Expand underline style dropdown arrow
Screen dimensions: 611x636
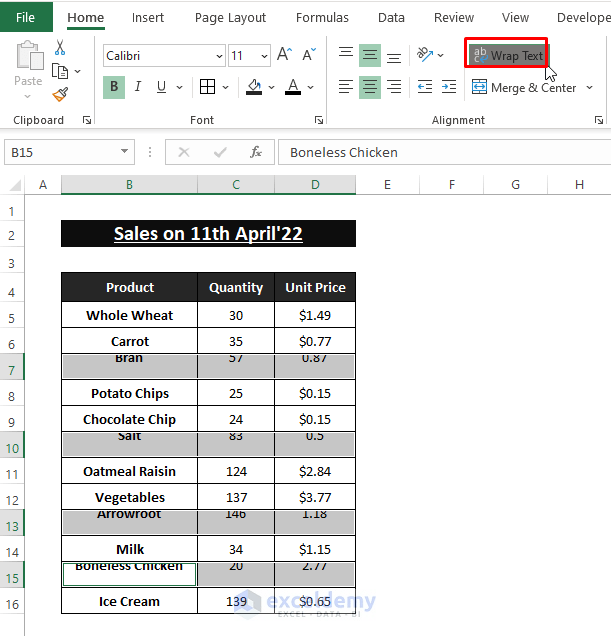179,87
